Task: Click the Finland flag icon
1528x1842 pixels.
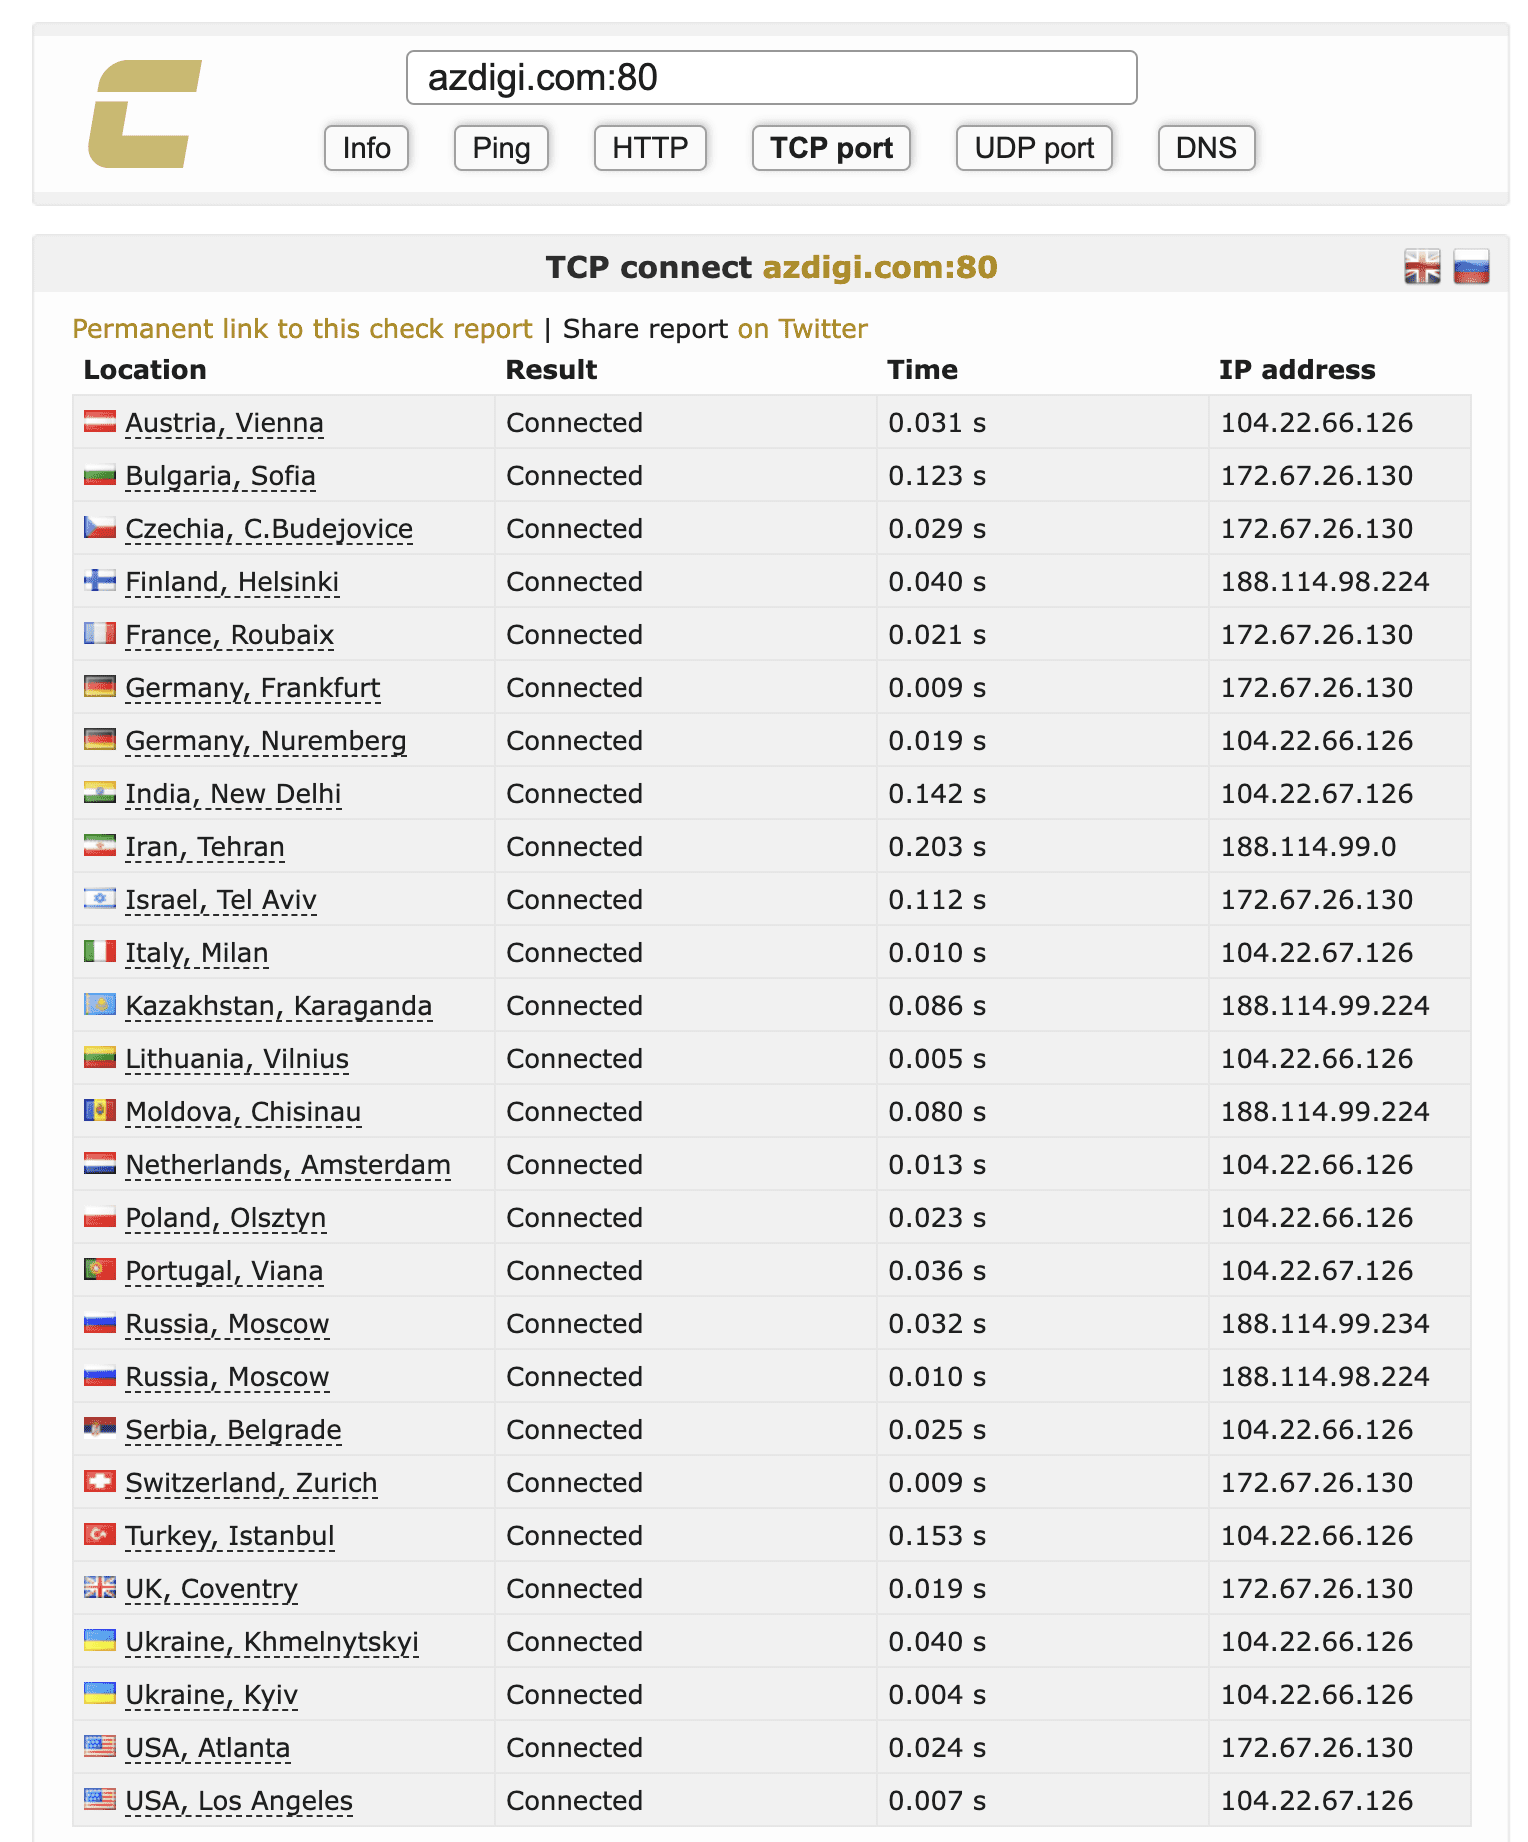Action: pos(100,581)
